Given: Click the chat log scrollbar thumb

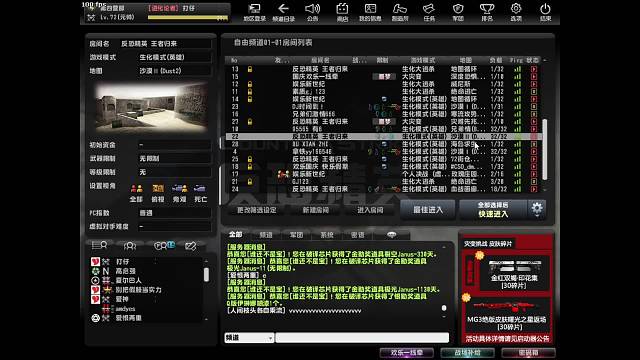Looking at the screenshot, I should pos(444,308).
